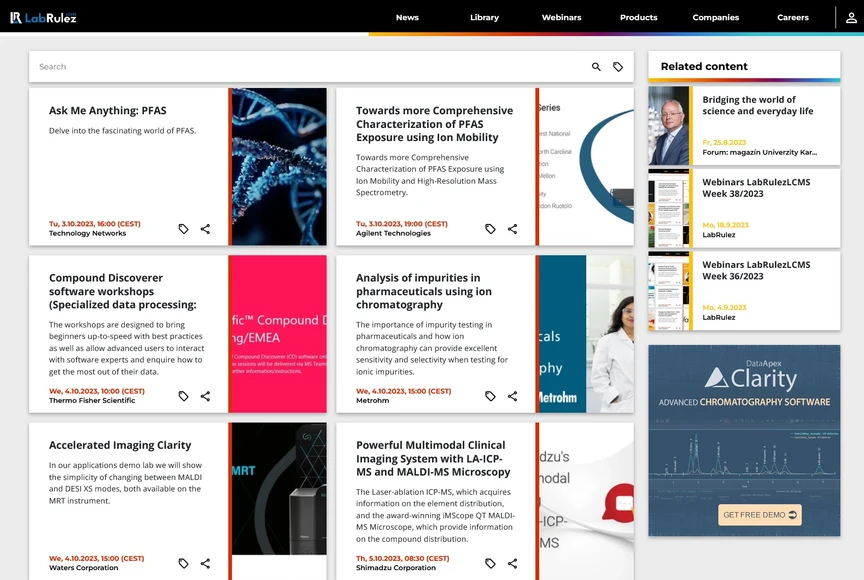Open 'Bridging the world of science and everyday life'
Viewport: 864px width, 580px height.
pyautogui.click(x=757, y=105)
